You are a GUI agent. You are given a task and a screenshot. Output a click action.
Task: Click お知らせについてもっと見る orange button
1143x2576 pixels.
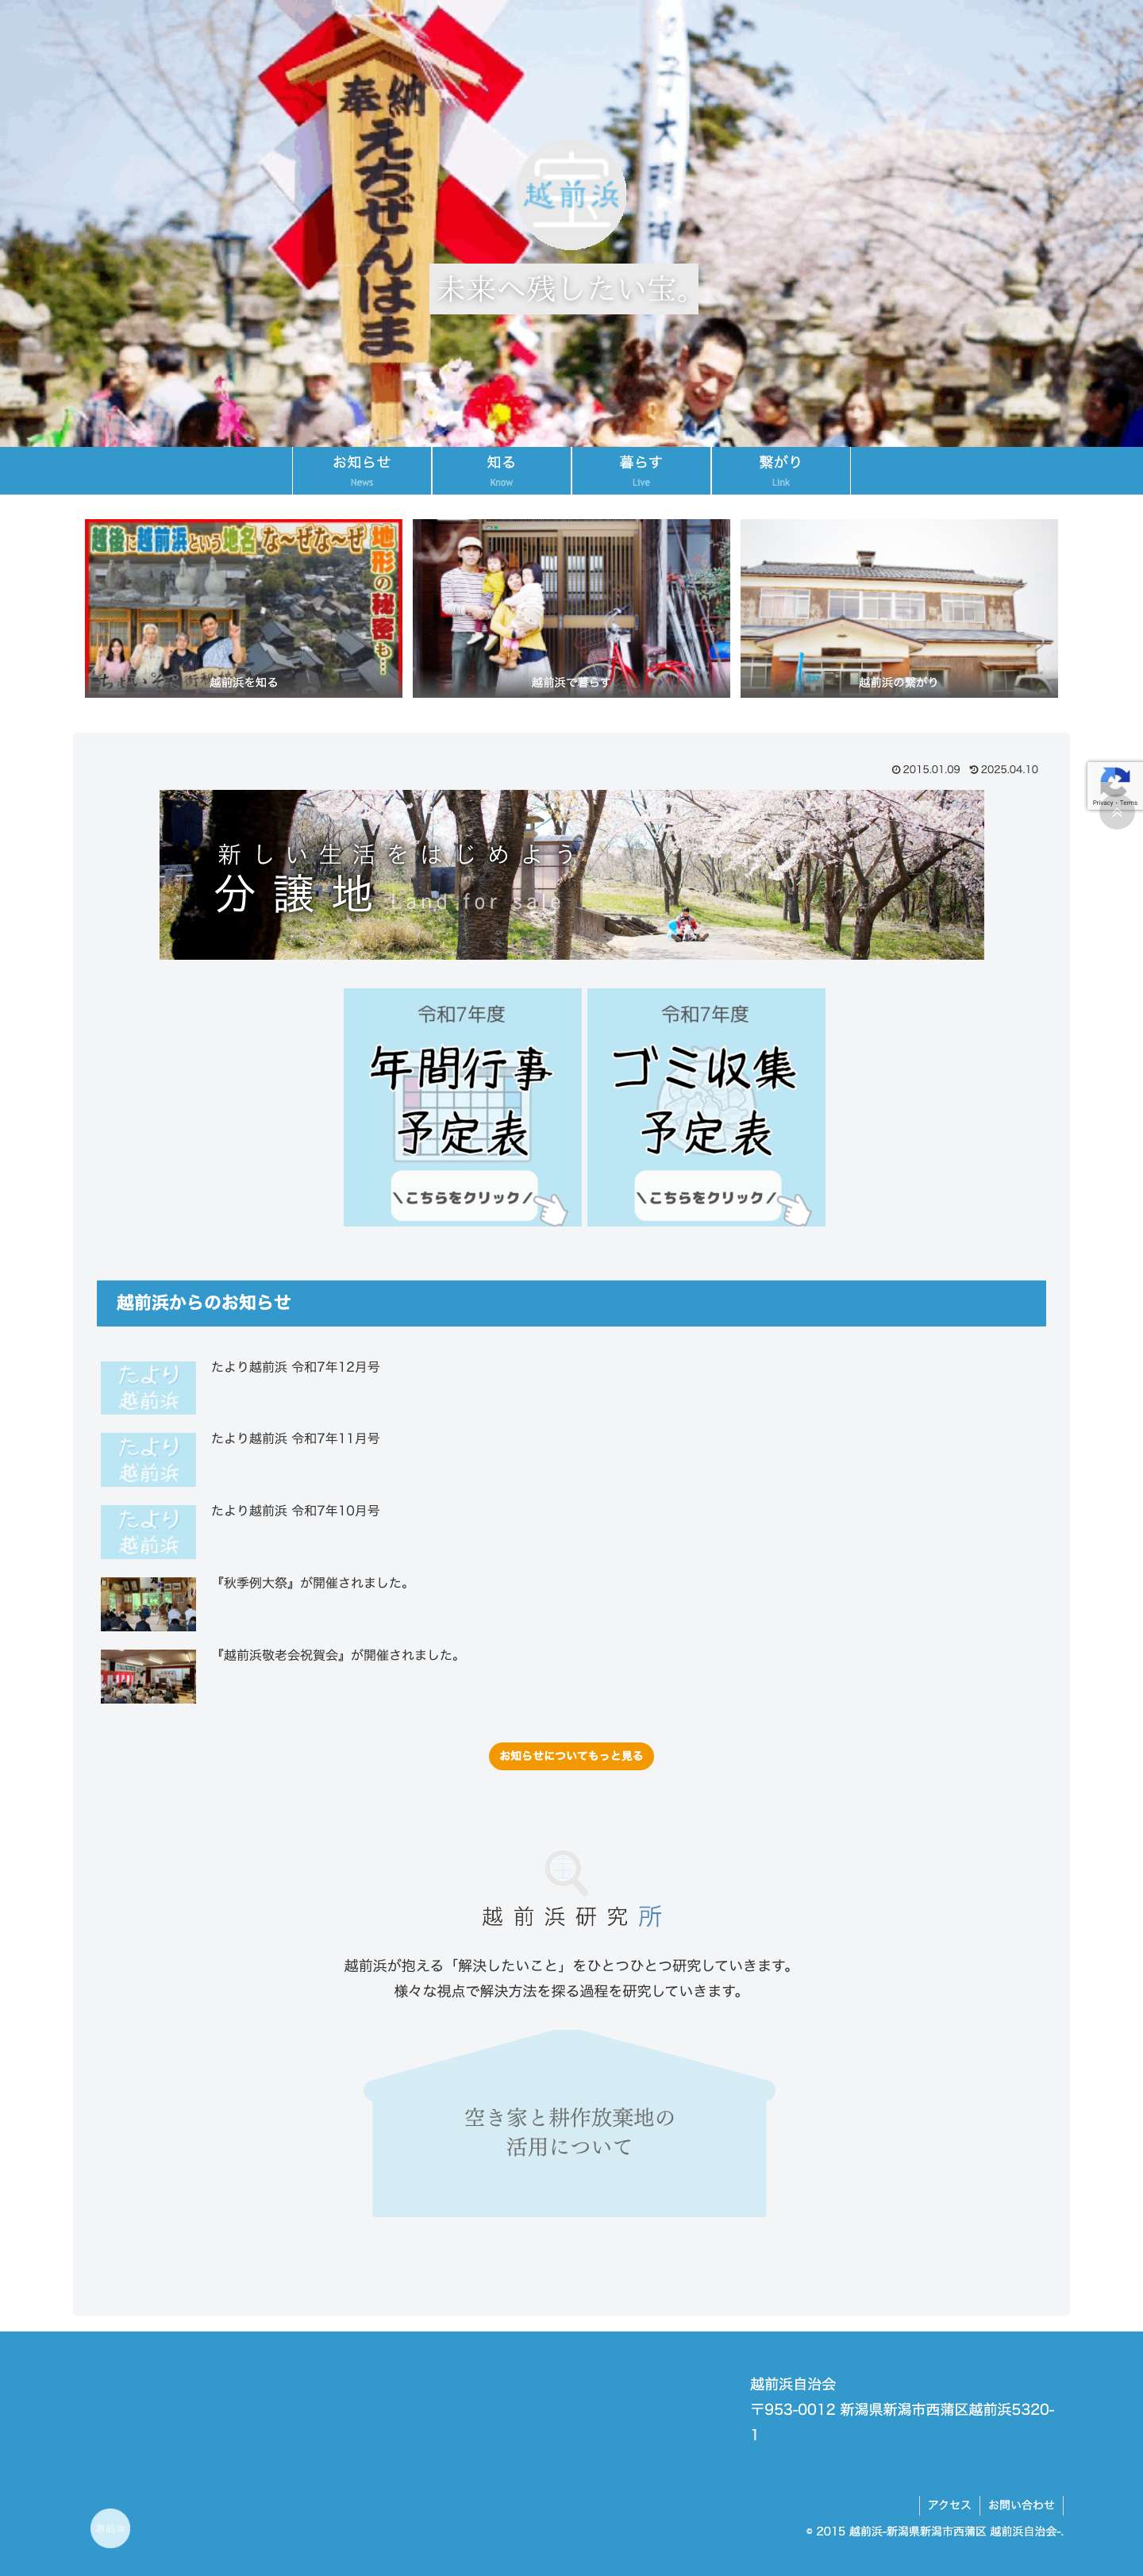571,1756
